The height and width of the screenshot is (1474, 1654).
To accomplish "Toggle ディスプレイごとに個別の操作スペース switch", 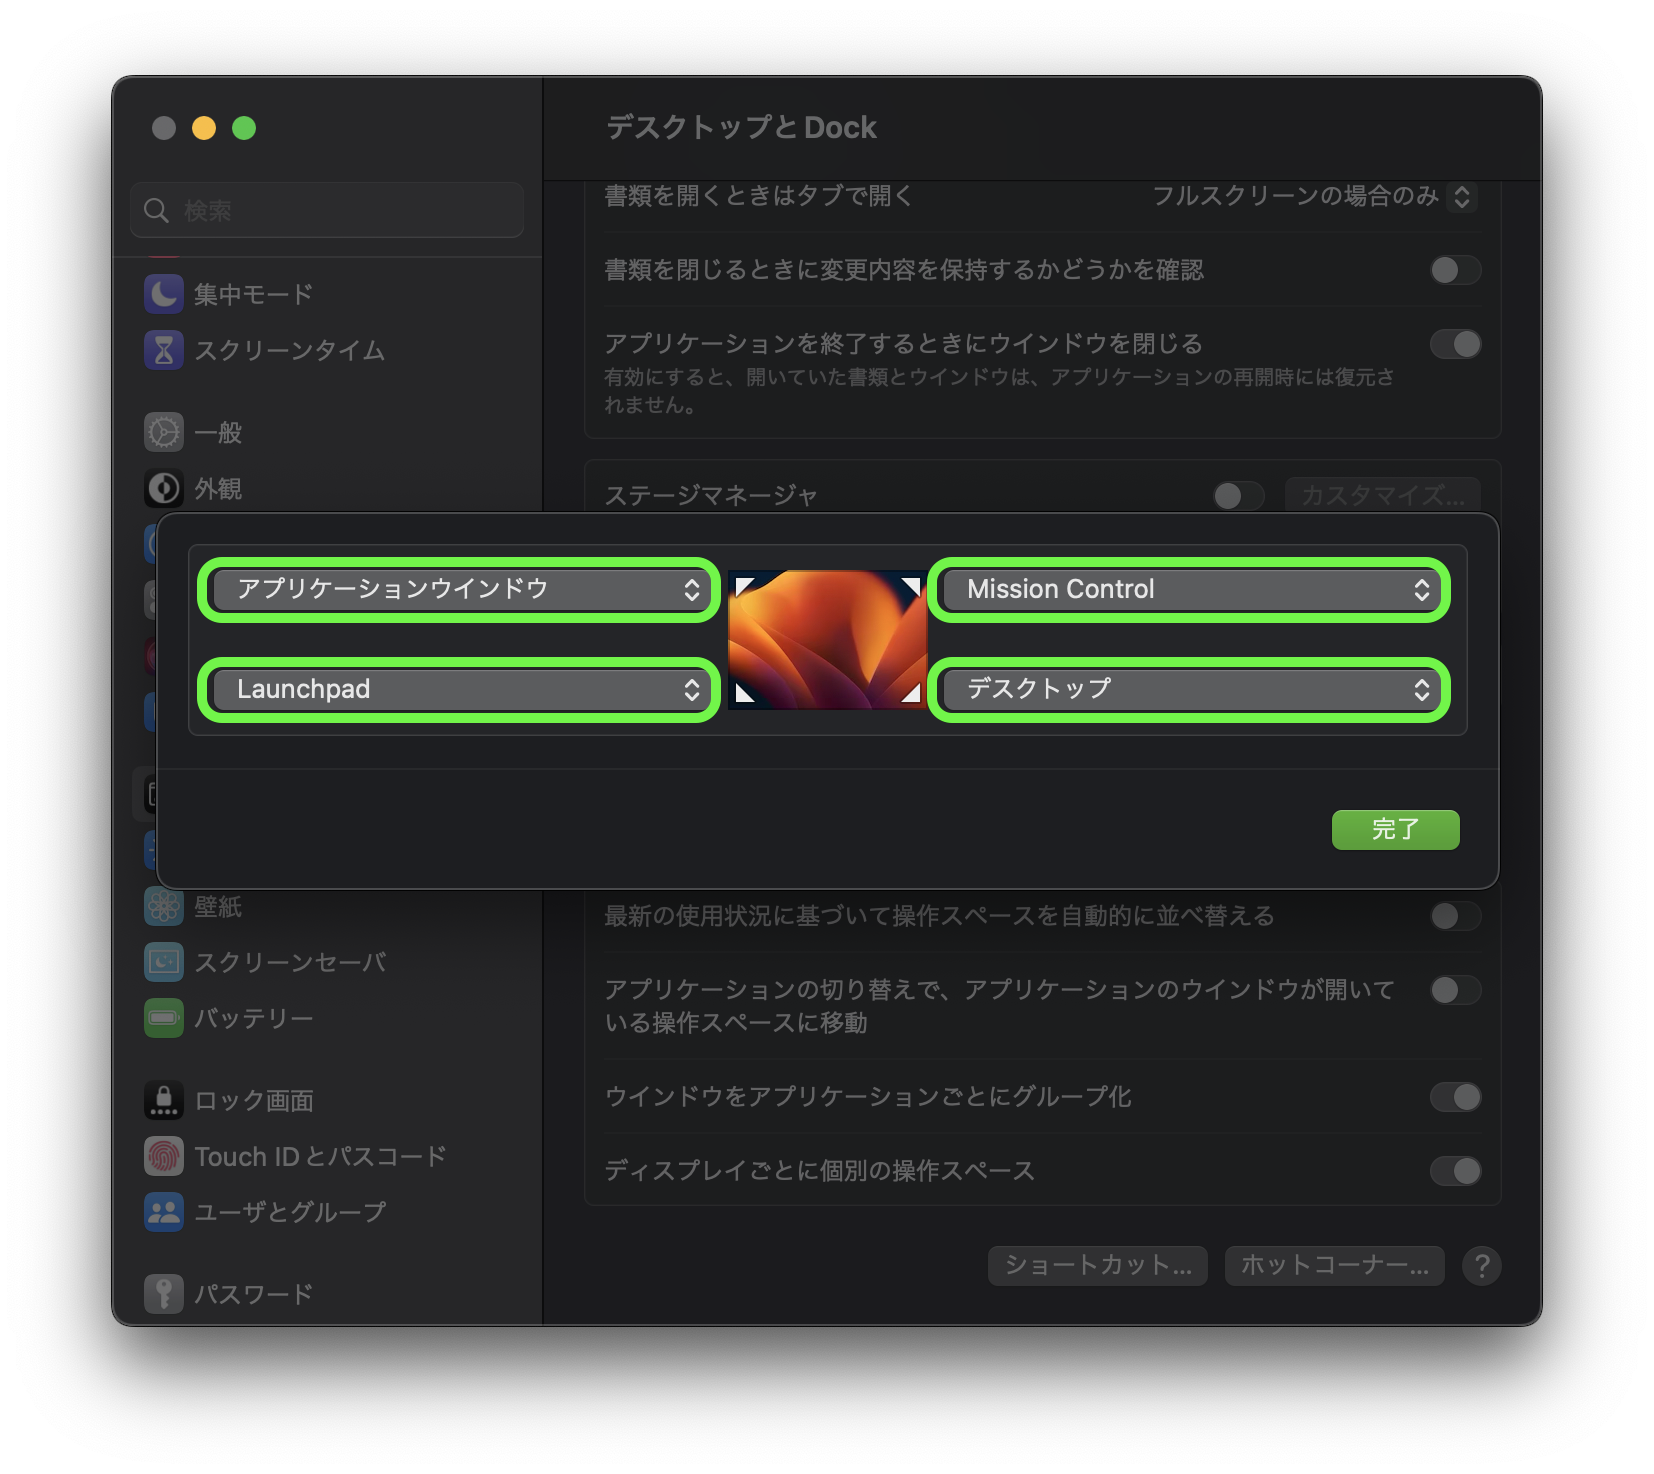I will click(1455, 1171).
